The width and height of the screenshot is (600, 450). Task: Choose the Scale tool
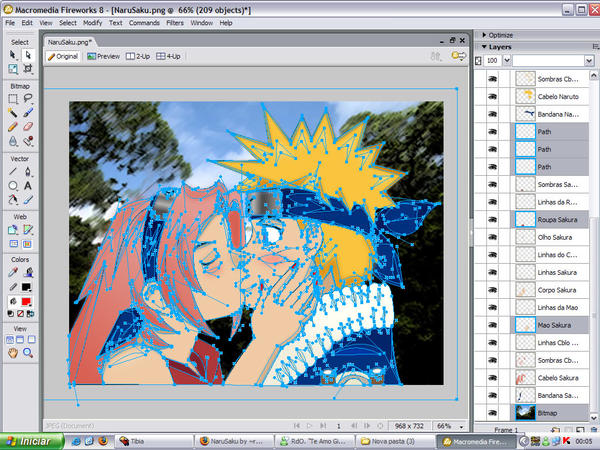pos(13,69)
